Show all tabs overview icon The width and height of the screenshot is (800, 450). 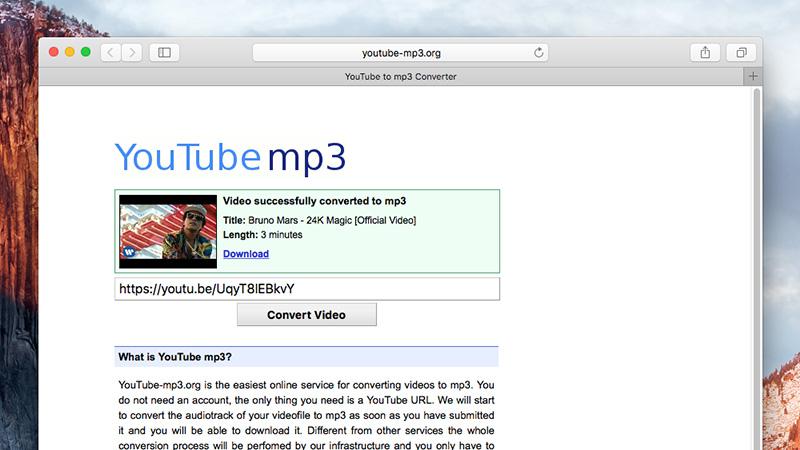(741, 53)
